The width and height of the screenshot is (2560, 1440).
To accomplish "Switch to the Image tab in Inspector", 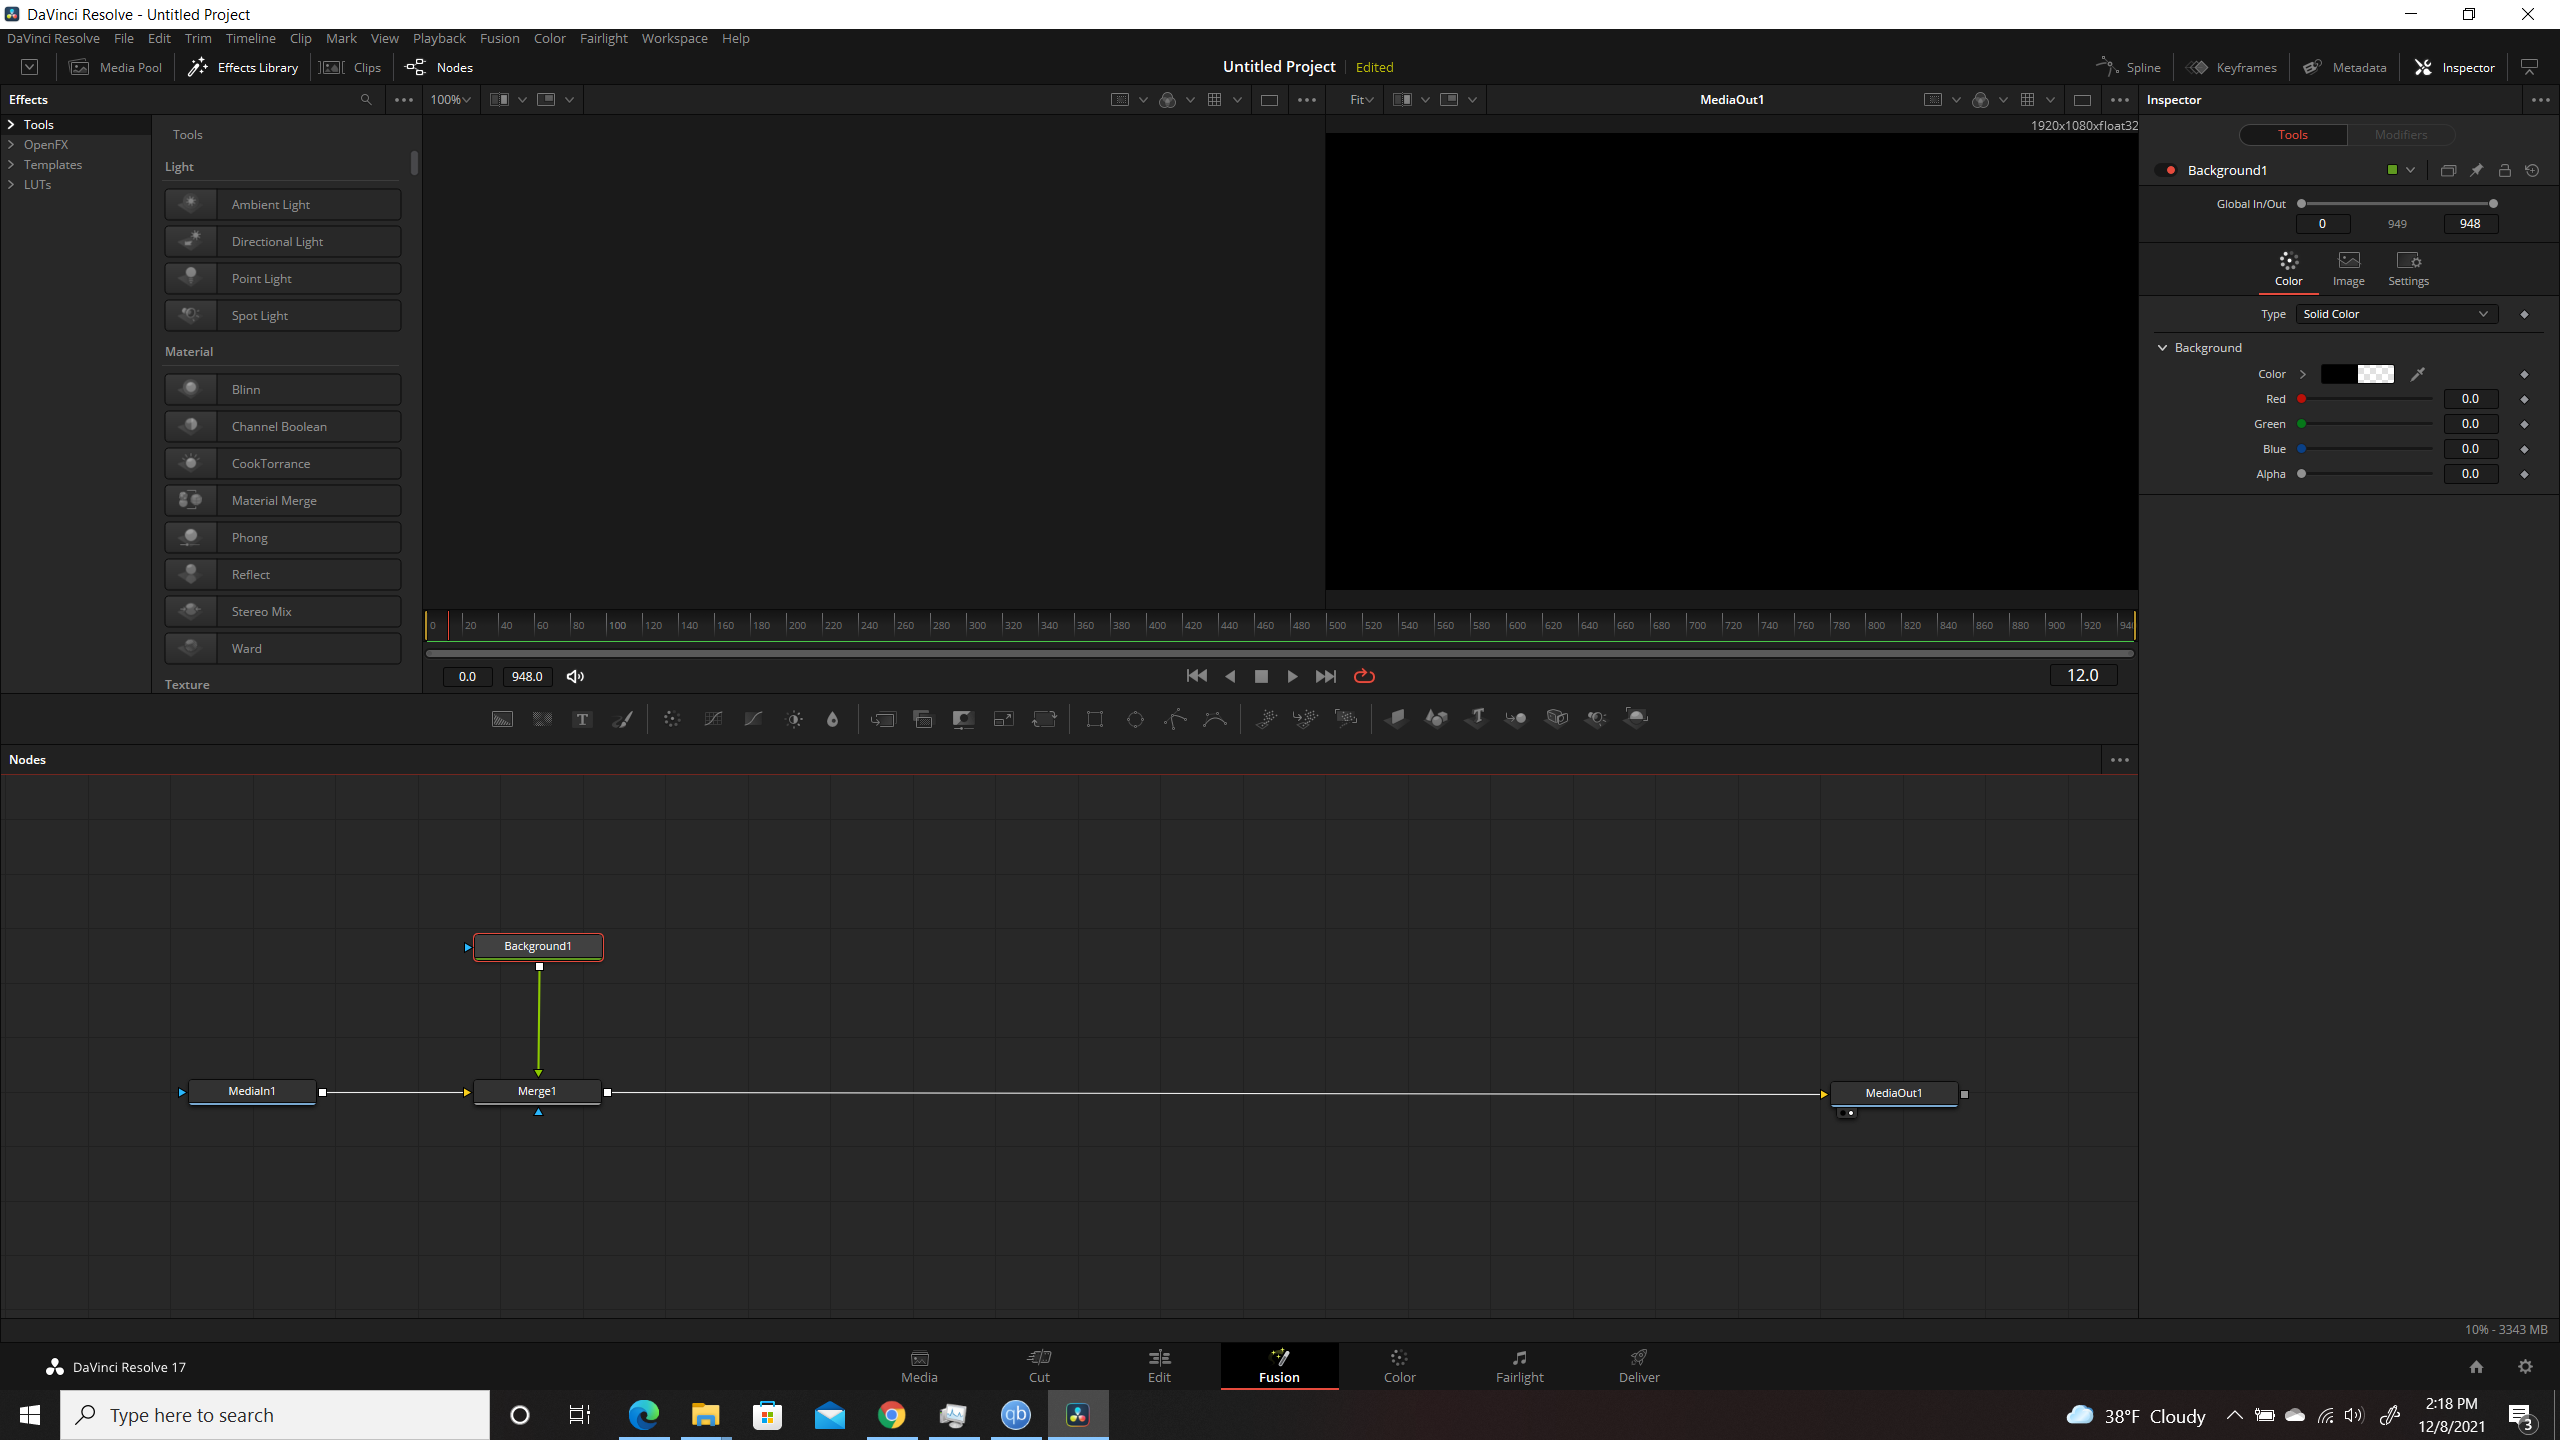I will click(x=2348, y=269).
